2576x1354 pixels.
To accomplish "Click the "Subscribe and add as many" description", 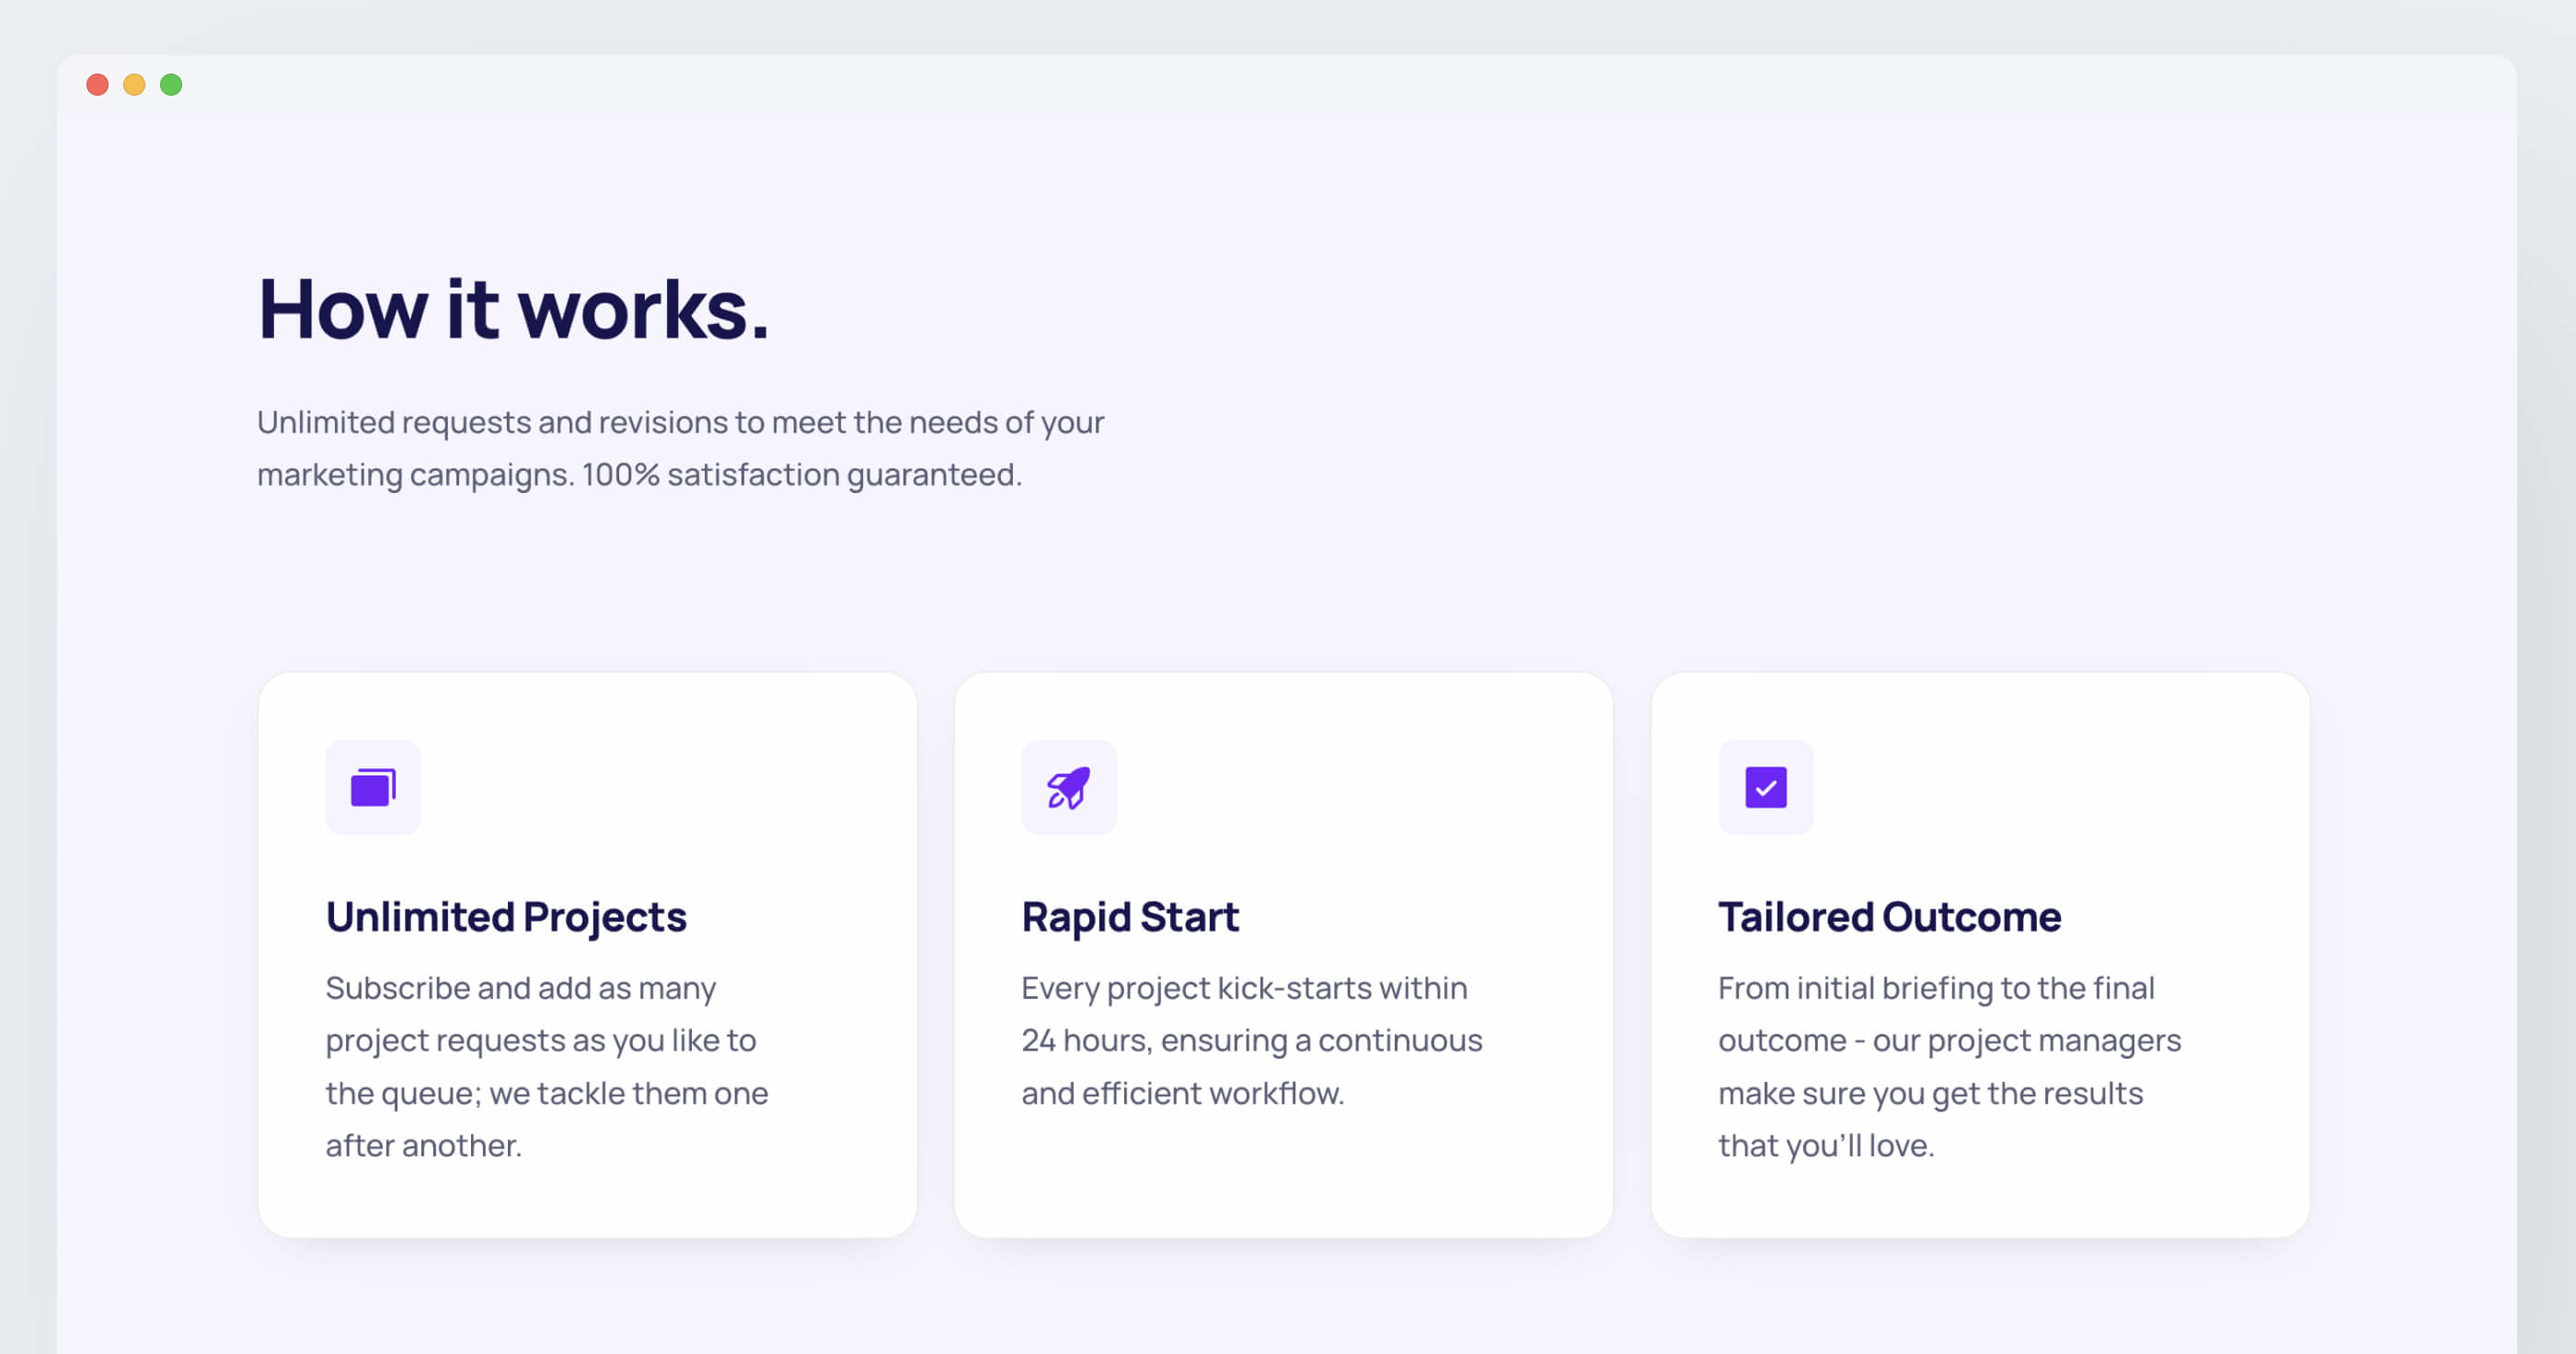I will 521,989.
